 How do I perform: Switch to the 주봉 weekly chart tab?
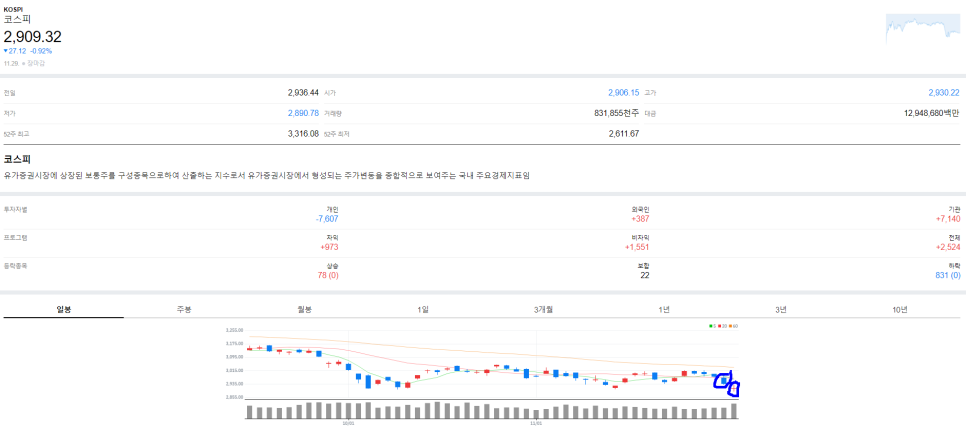point(184,309)
